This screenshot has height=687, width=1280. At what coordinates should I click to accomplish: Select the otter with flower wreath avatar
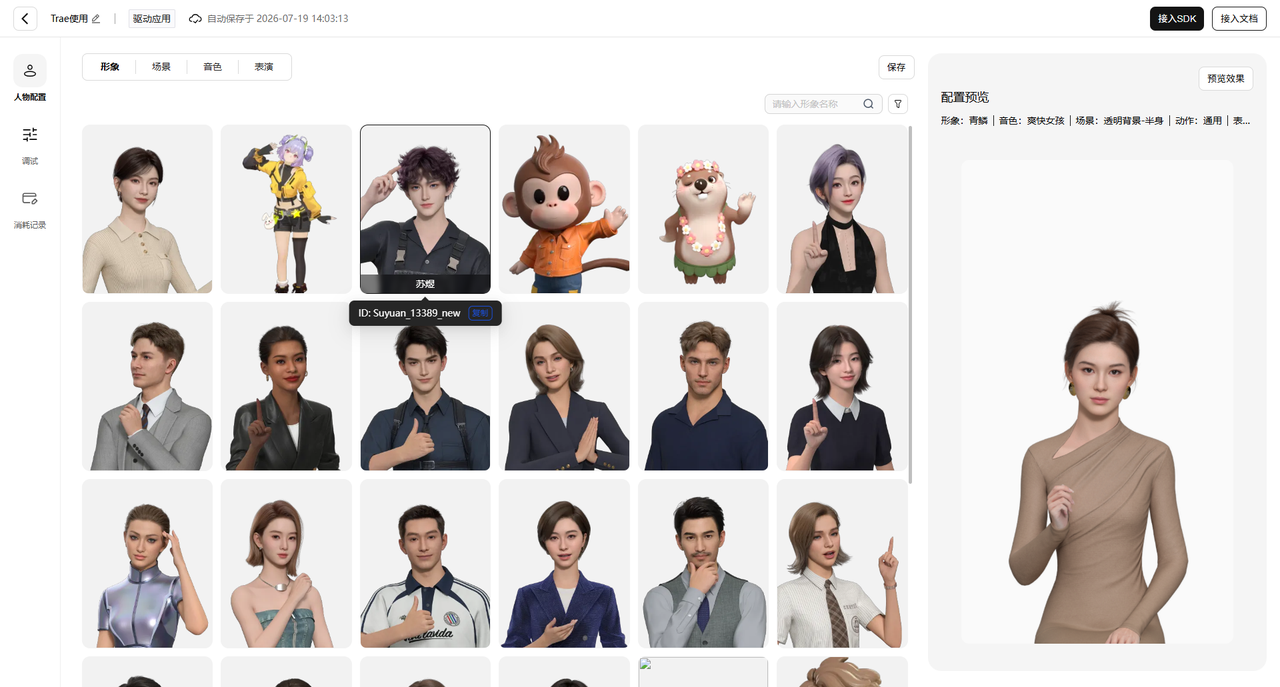point(703,209)
